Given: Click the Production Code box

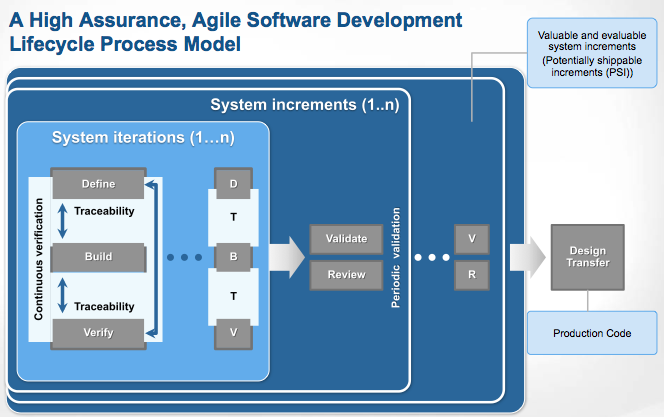Looking at the screenshot, I should coord(592,333).
